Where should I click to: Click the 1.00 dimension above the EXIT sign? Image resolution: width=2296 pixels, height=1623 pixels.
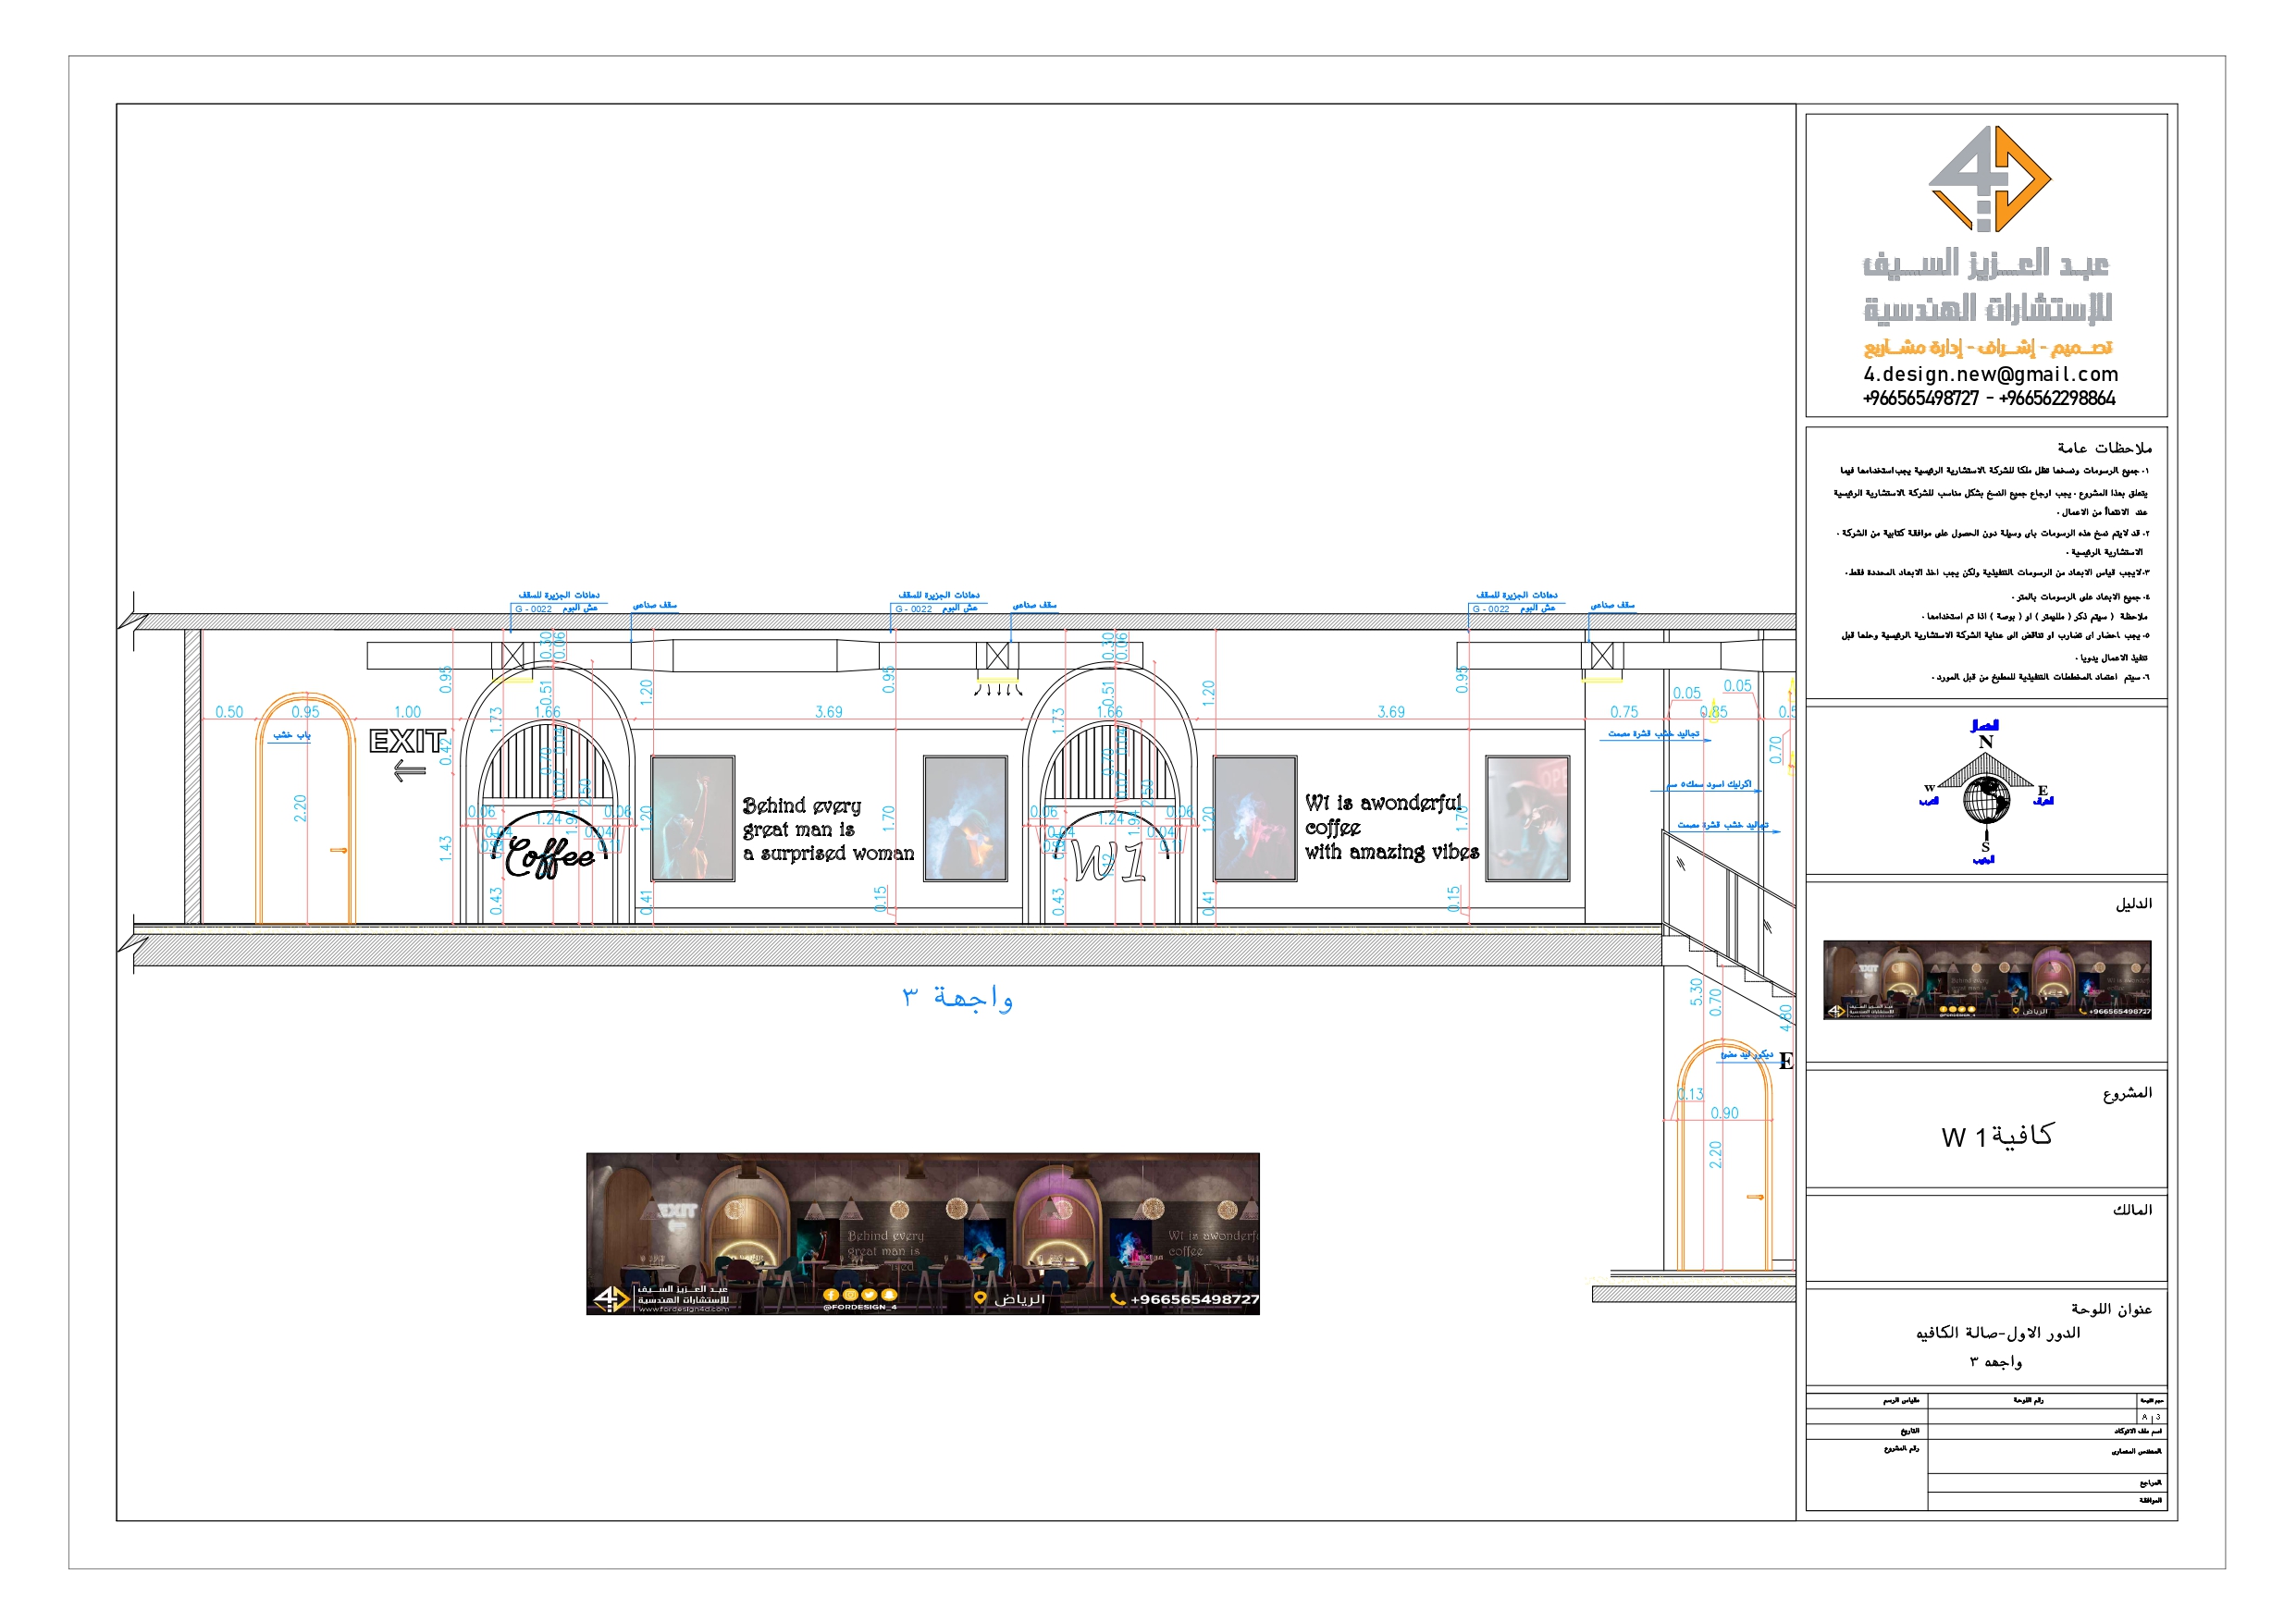click(407, 711)
